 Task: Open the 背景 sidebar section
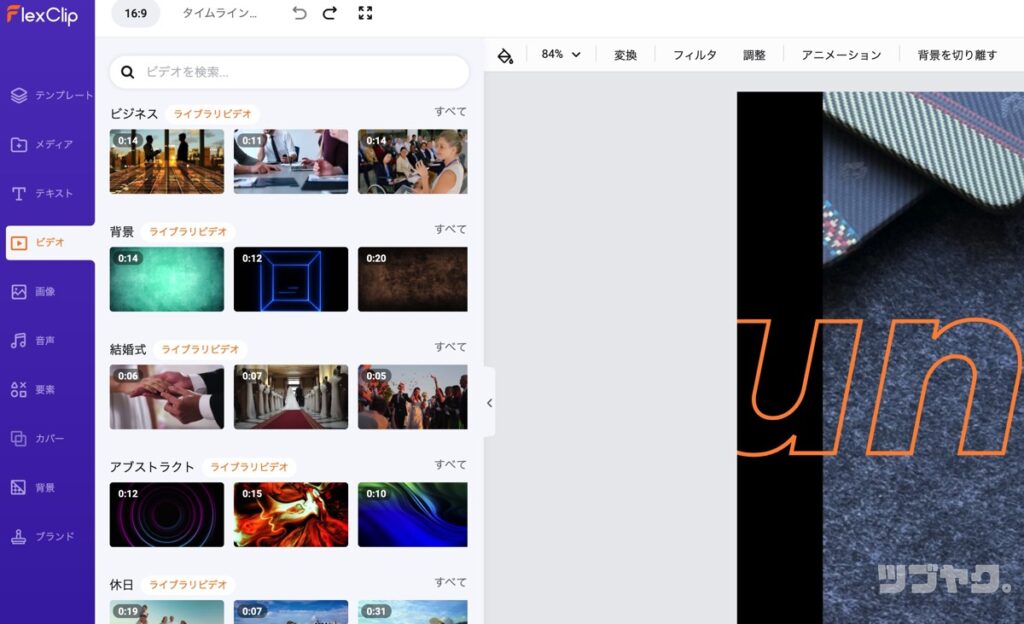pos(33,488)
